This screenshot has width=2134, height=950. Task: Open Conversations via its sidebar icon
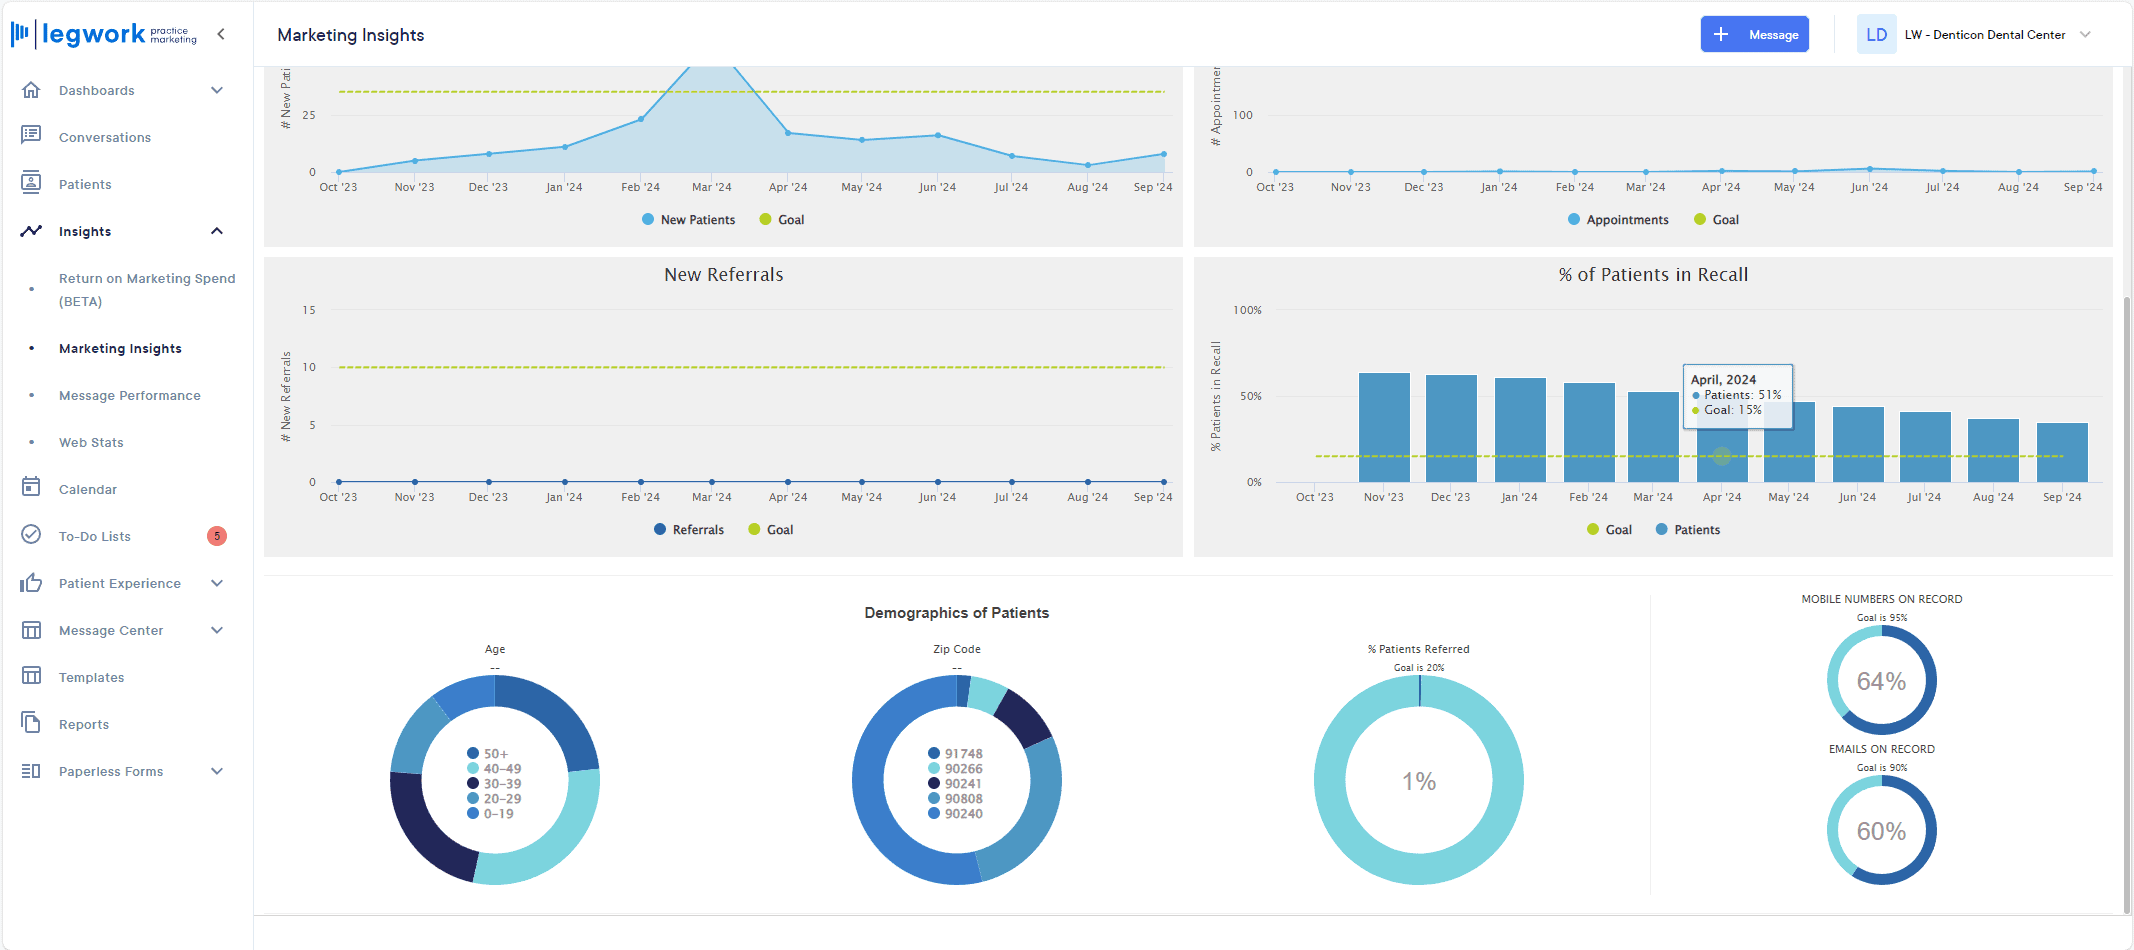pos(31,135)
